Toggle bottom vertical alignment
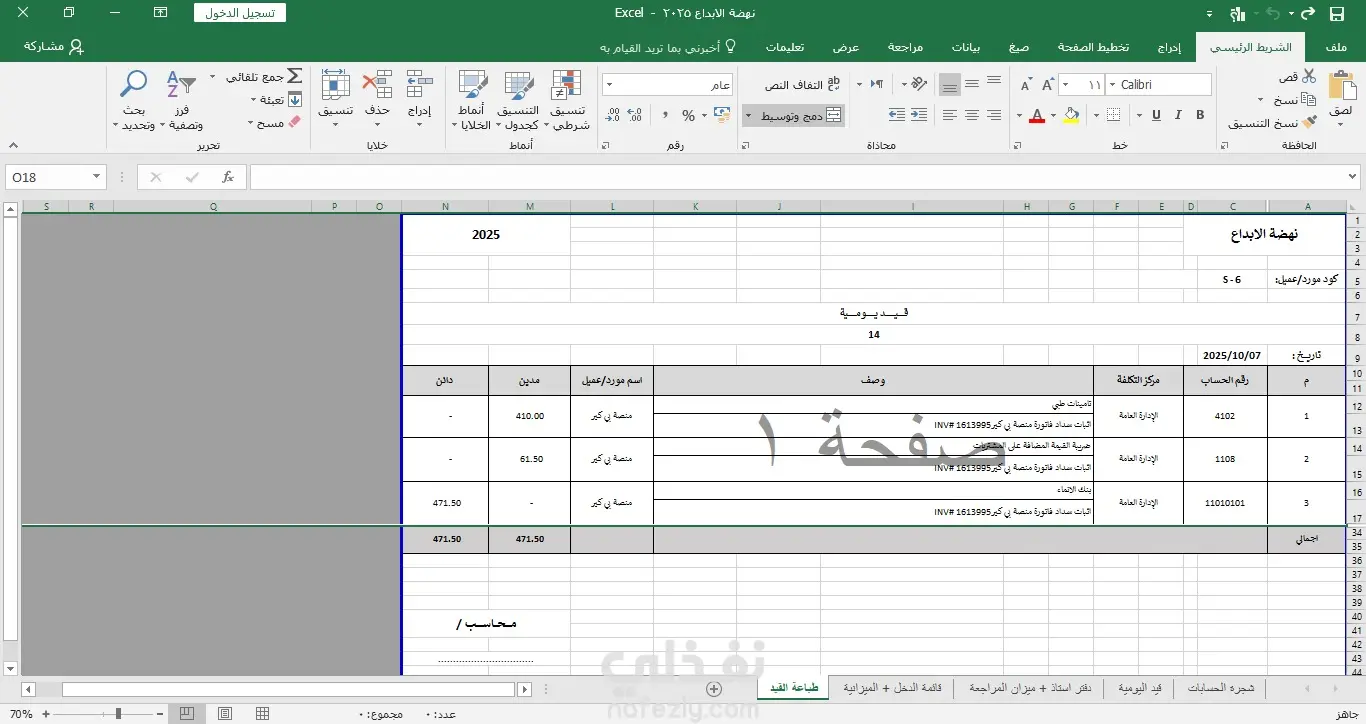 (x=950, y=84)
